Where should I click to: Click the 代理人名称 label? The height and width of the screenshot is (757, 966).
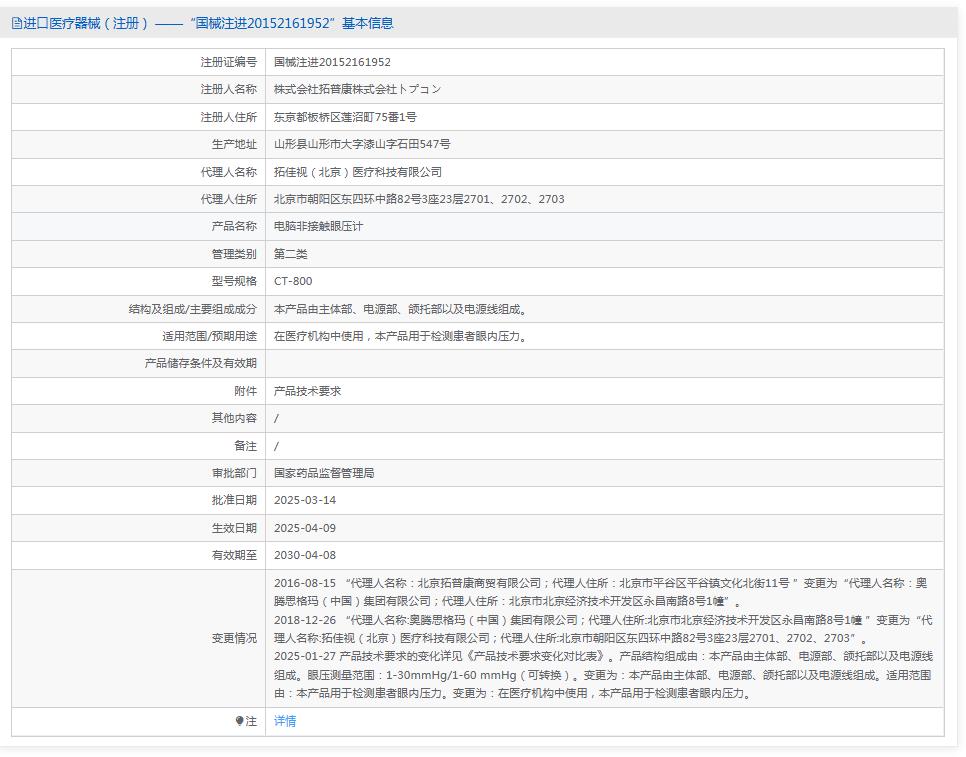coord(228,172)
